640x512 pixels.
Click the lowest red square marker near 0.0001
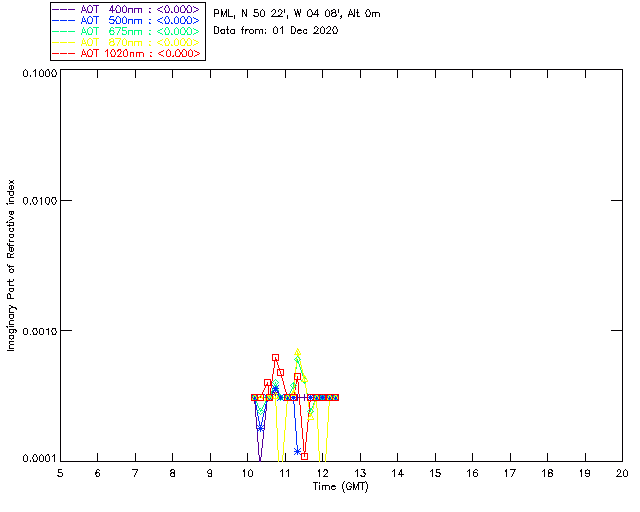coord(304,456)
